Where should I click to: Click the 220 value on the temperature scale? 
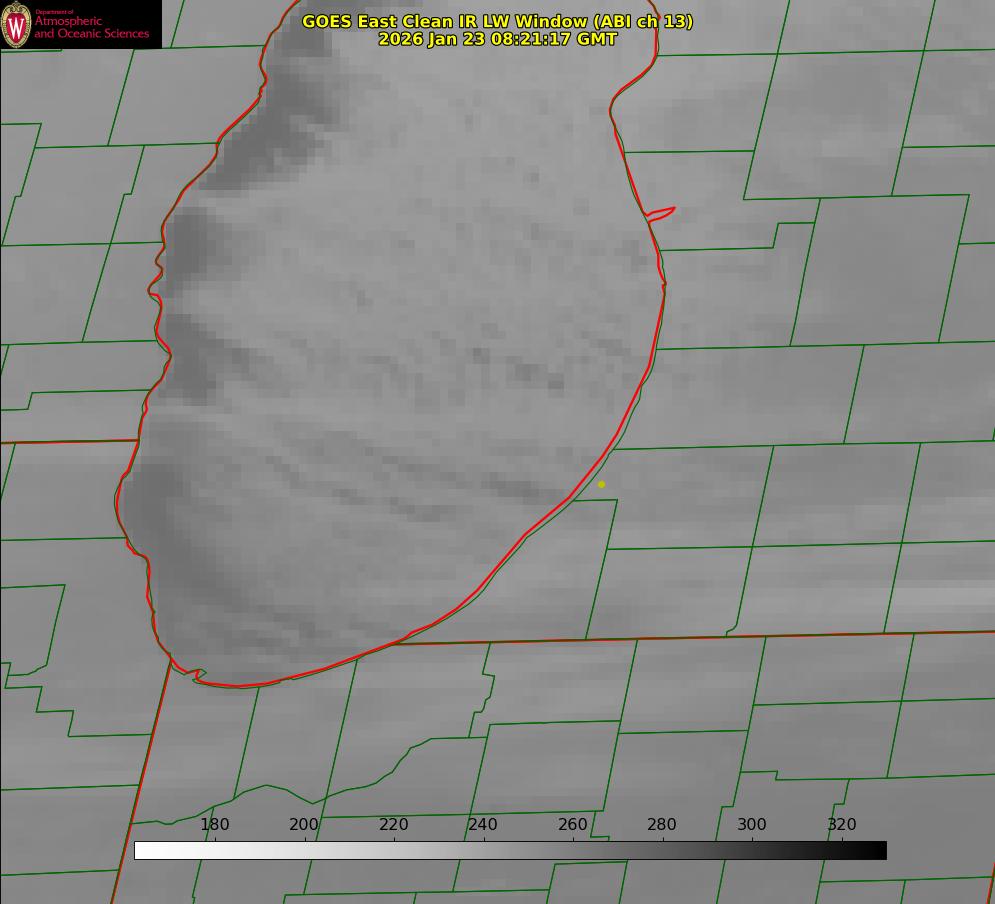393,824
